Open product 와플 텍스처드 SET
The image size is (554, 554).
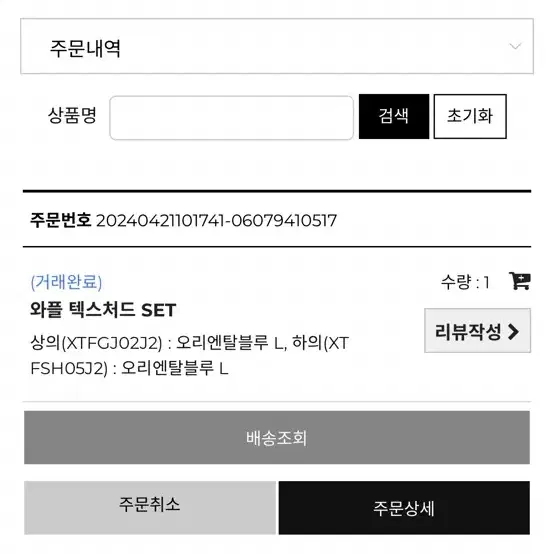click(x=103, y=310)
